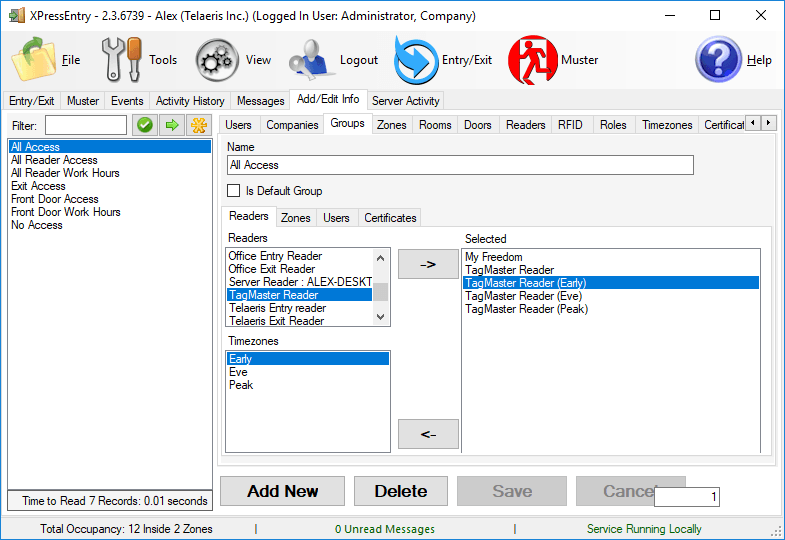Click the tab strip scroll-right arrow
This screenshot has height=540, width=785.
[768, 123]
